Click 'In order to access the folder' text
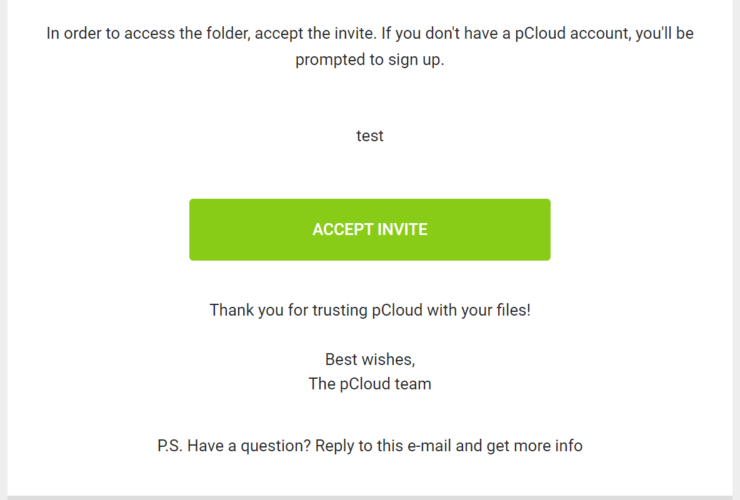The width and height of the screenshot is (740, 500). click(x=148, y=34)
